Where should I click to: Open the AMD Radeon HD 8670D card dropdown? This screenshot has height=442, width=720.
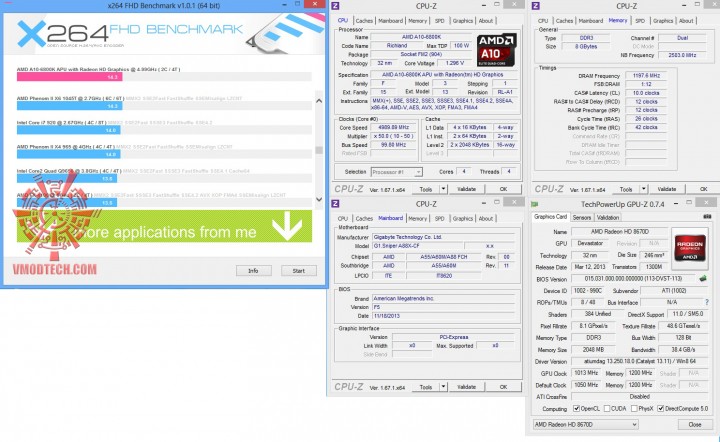[x=585, y=425]
